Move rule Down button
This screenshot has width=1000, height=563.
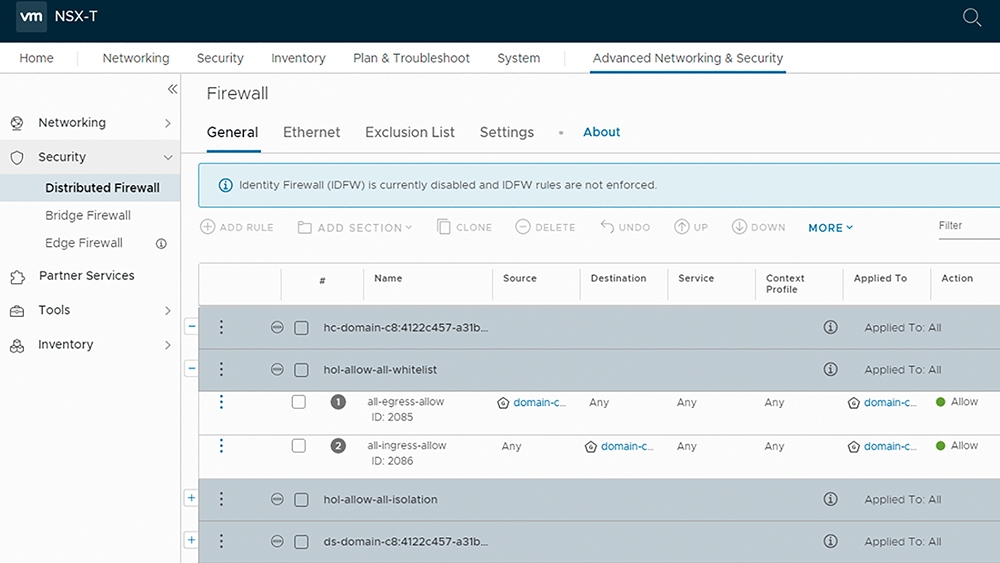758,227
